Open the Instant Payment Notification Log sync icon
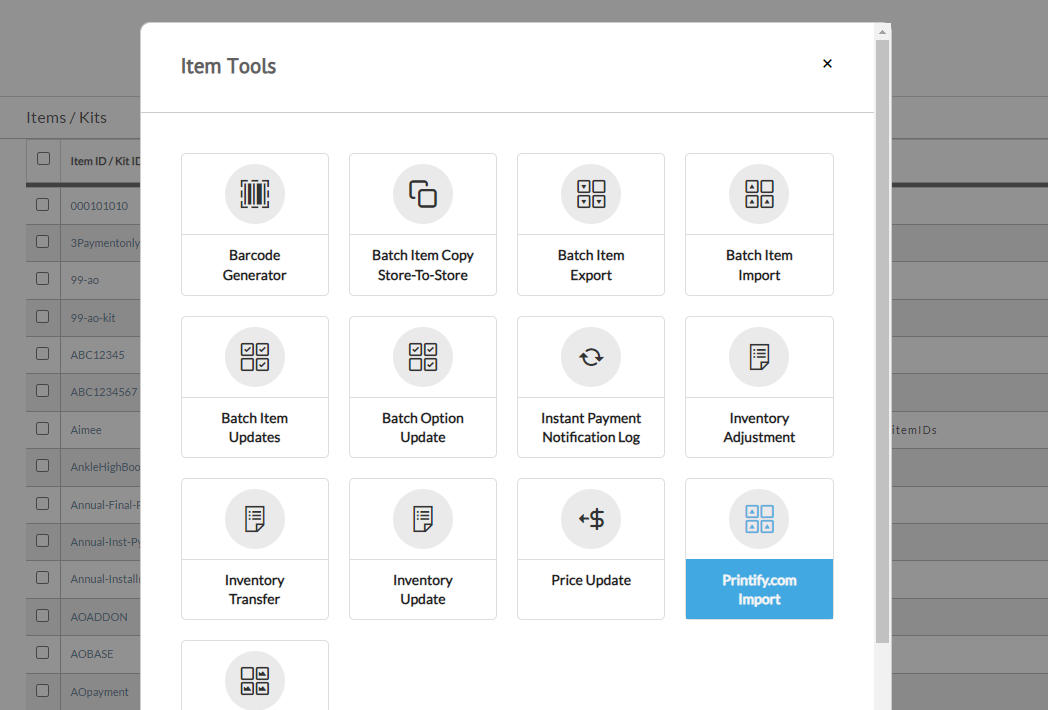 point(591,357)
